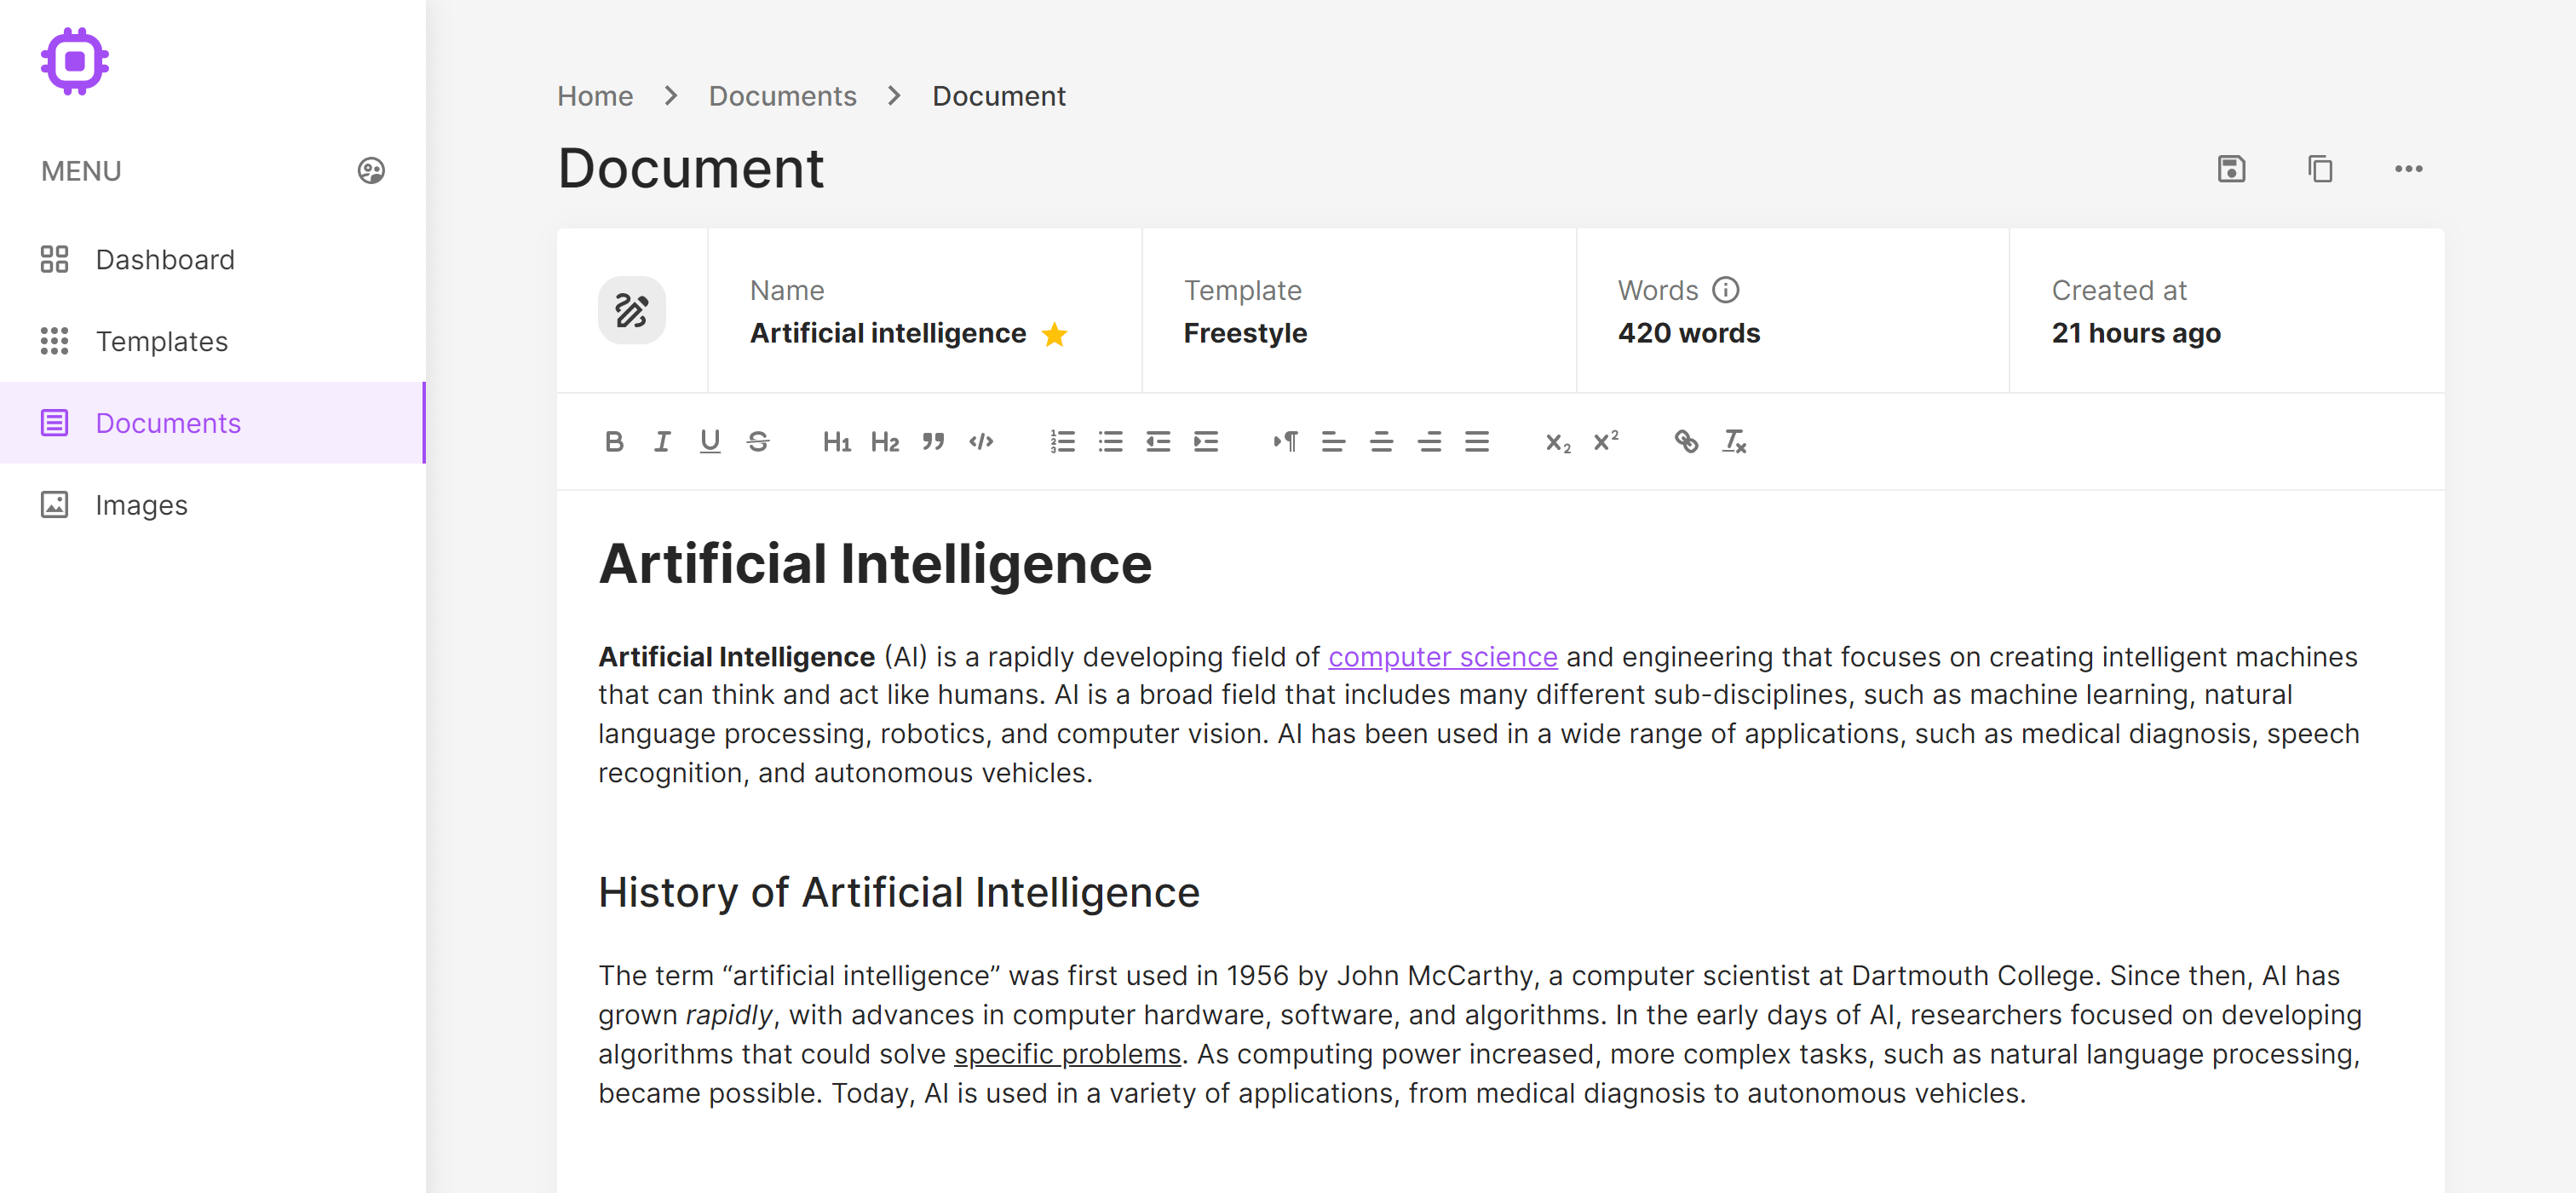Click the computer science hyperlink

point(1444,655)
